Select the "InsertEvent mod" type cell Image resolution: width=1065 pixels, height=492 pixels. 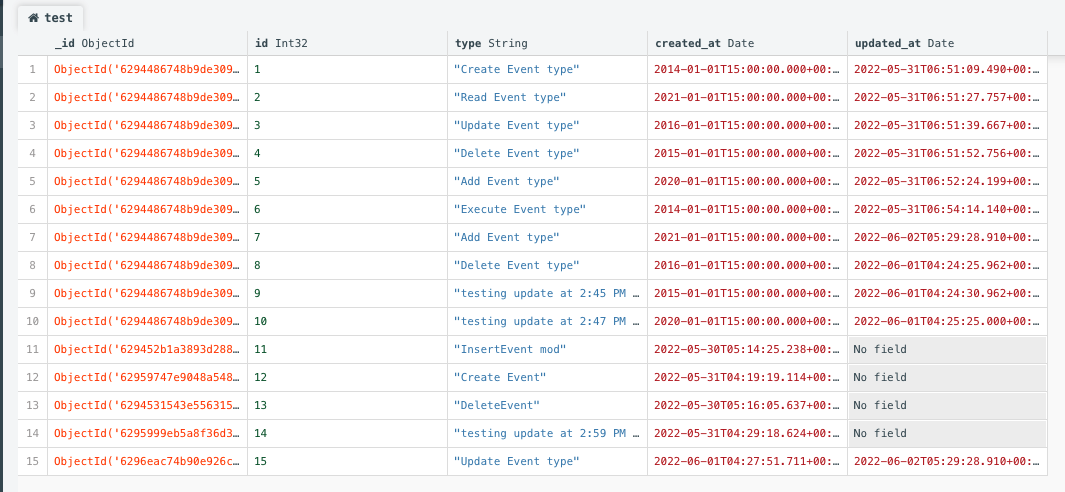click(x=510, y=350)
